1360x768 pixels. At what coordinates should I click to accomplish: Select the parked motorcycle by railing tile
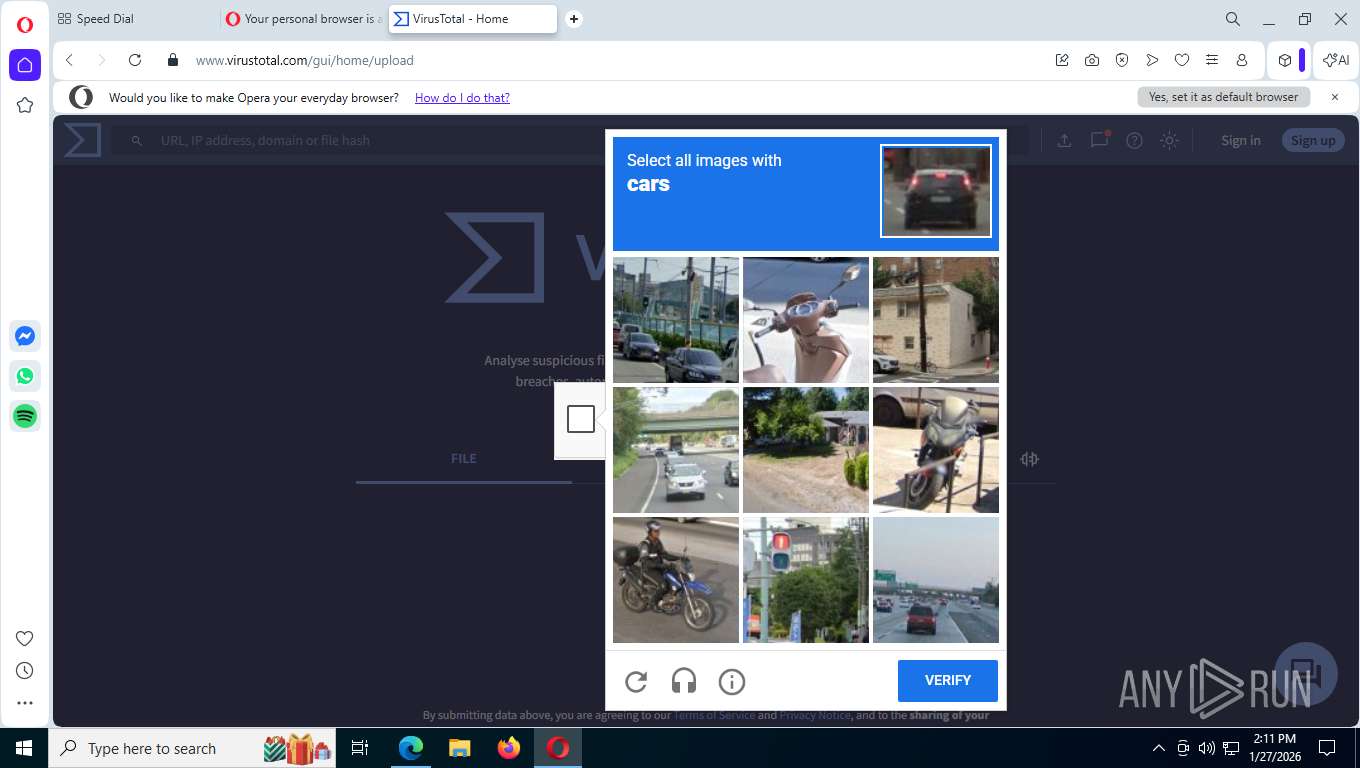936,450
